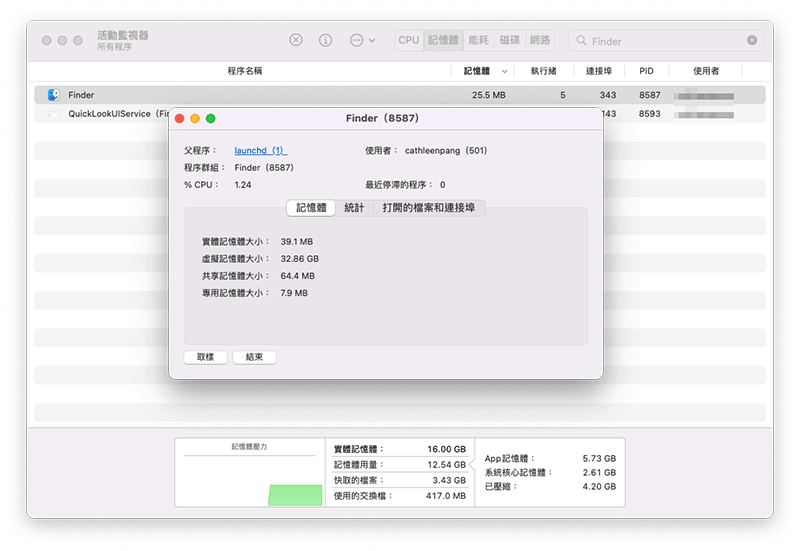
Task: Click the 7.9 MB private memory value
Action: [x=294, y=293]
